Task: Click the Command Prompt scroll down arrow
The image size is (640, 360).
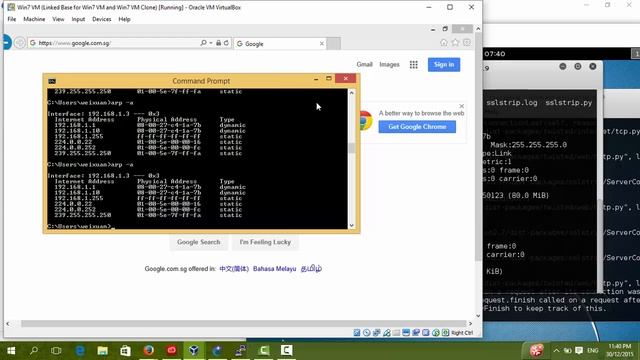Action: tap(351, 225)
